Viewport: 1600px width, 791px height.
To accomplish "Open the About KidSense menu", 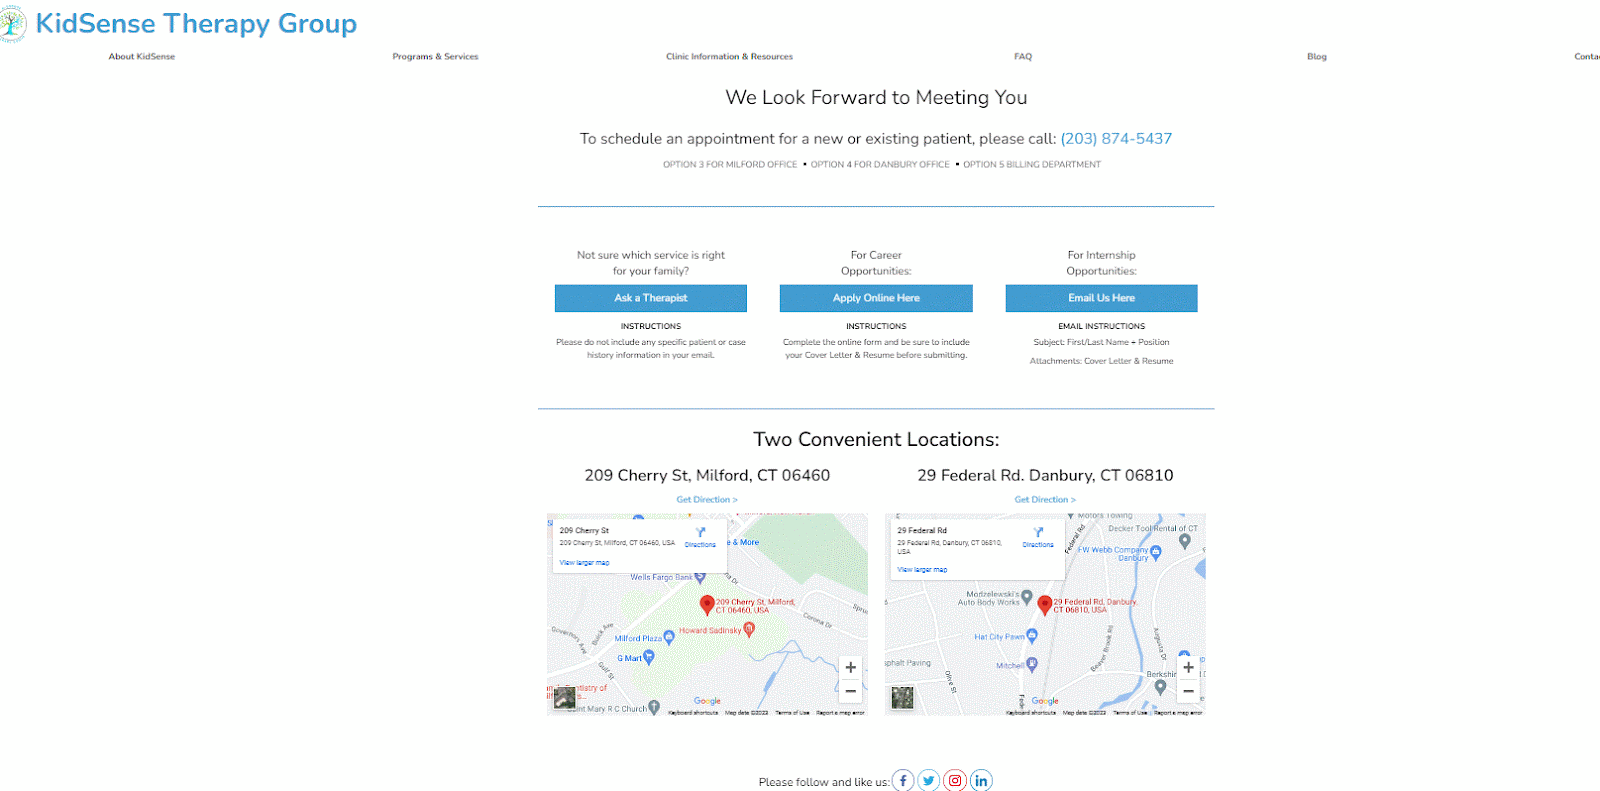I will 142,57.
